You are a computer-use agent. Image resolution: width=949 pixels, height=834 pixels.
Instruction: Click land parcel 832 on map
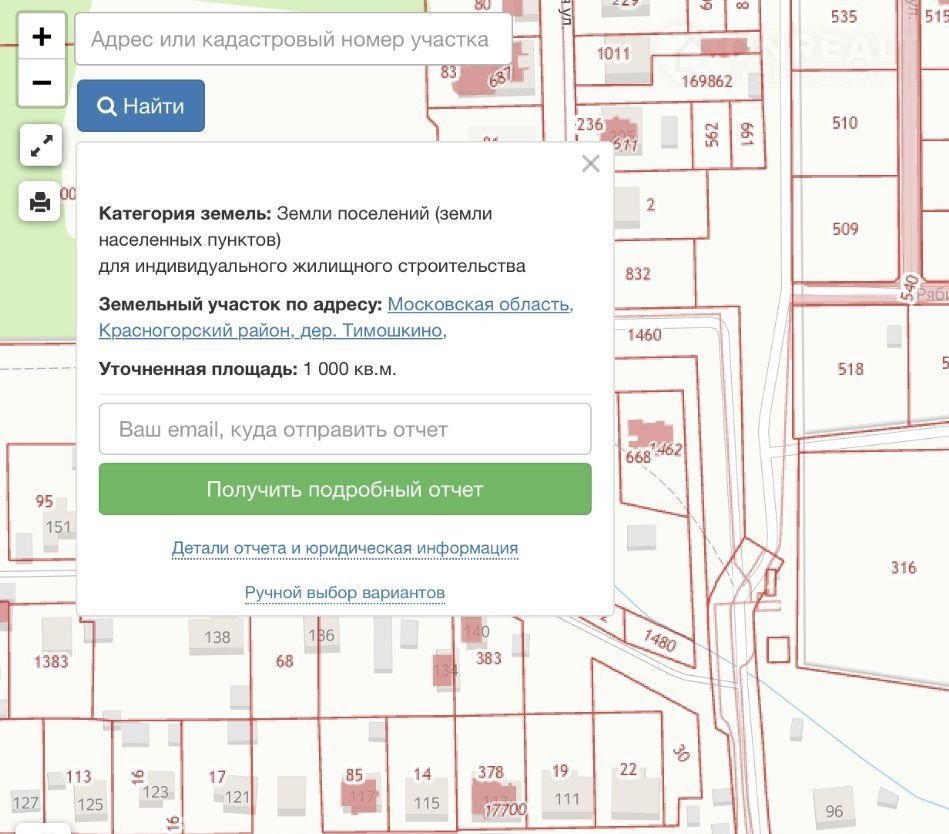click(x=637, y=274)
